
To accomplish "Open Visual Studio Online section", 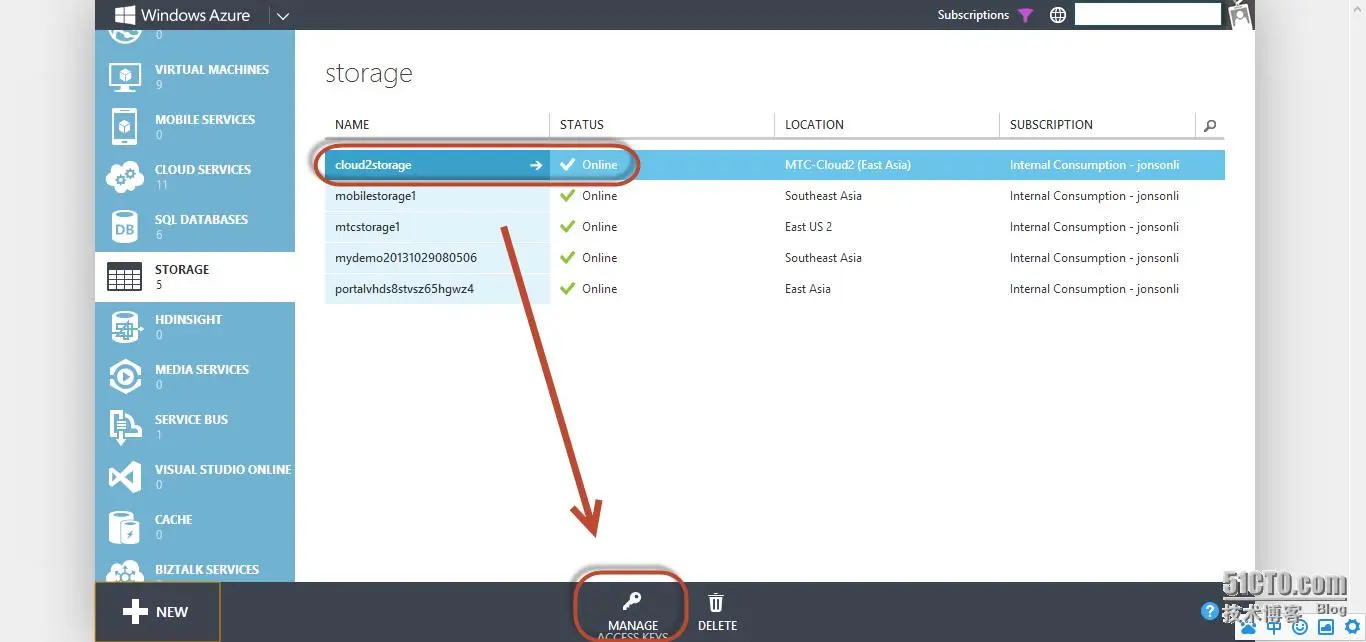I will [195, 476].
